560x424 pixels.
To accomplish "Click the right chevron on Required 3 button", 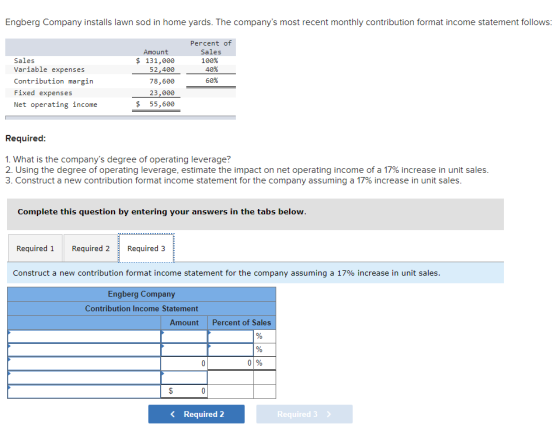I will pos(329,414).
